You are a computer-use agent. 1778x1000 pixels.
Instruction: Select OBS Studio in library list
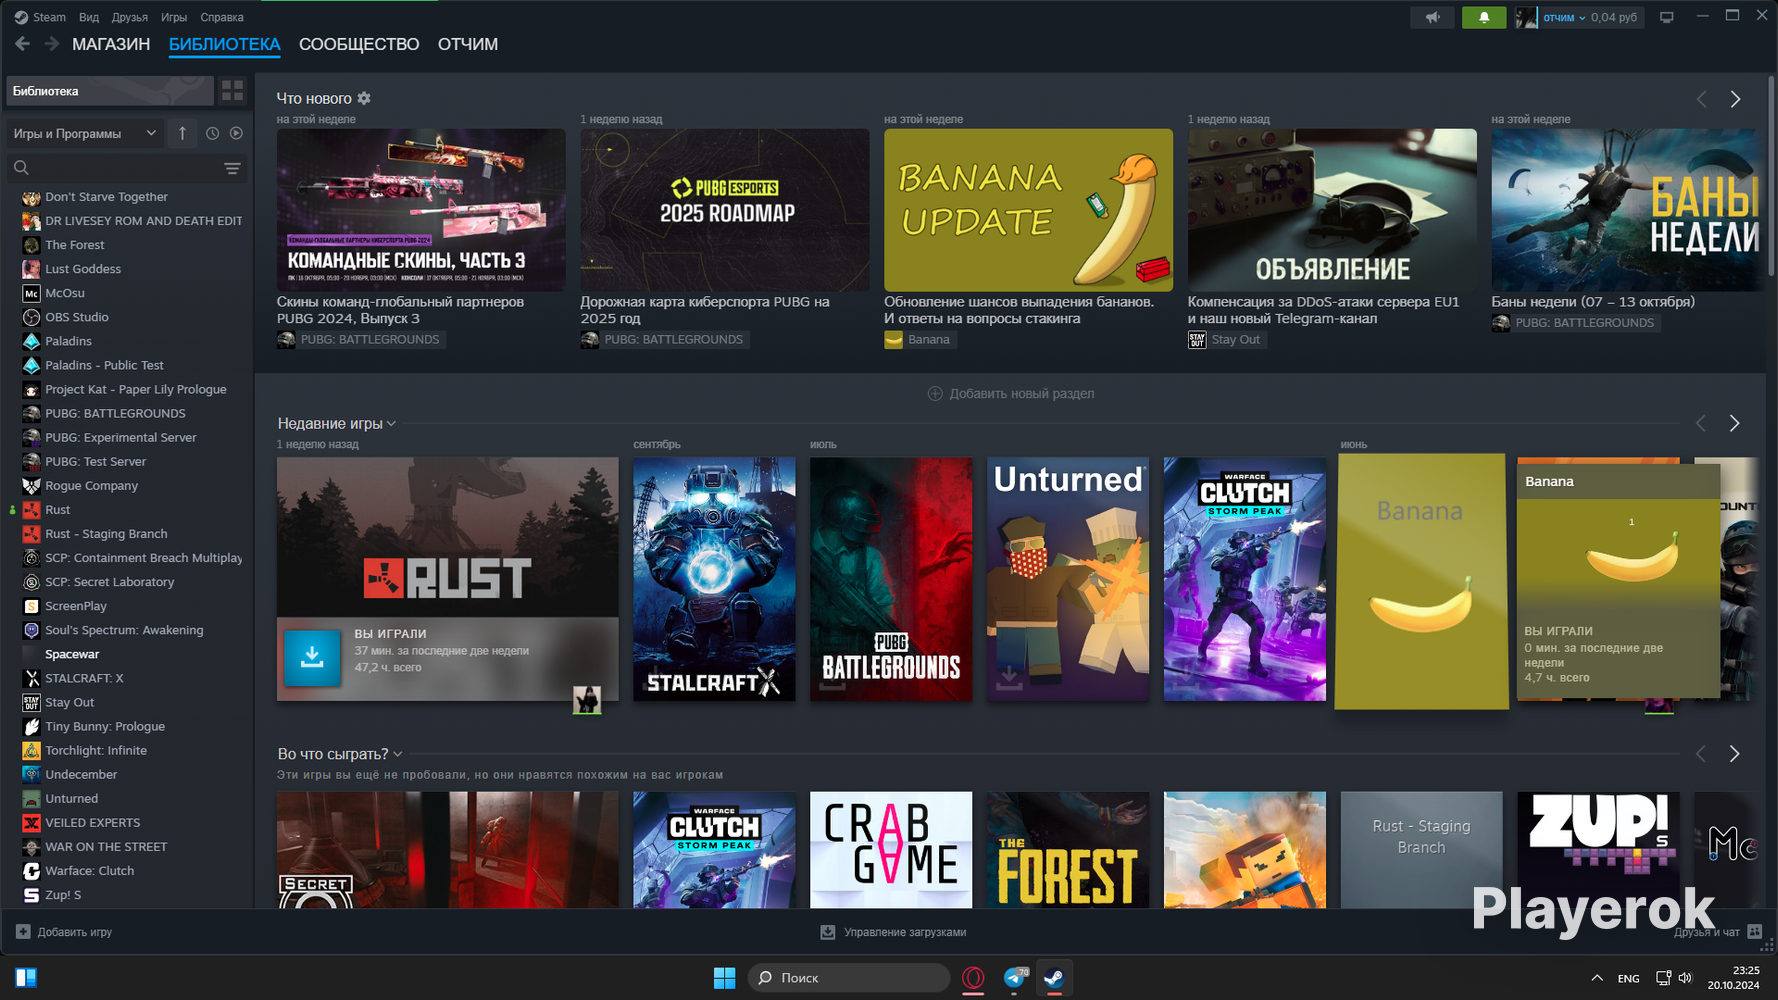point(77,317)
